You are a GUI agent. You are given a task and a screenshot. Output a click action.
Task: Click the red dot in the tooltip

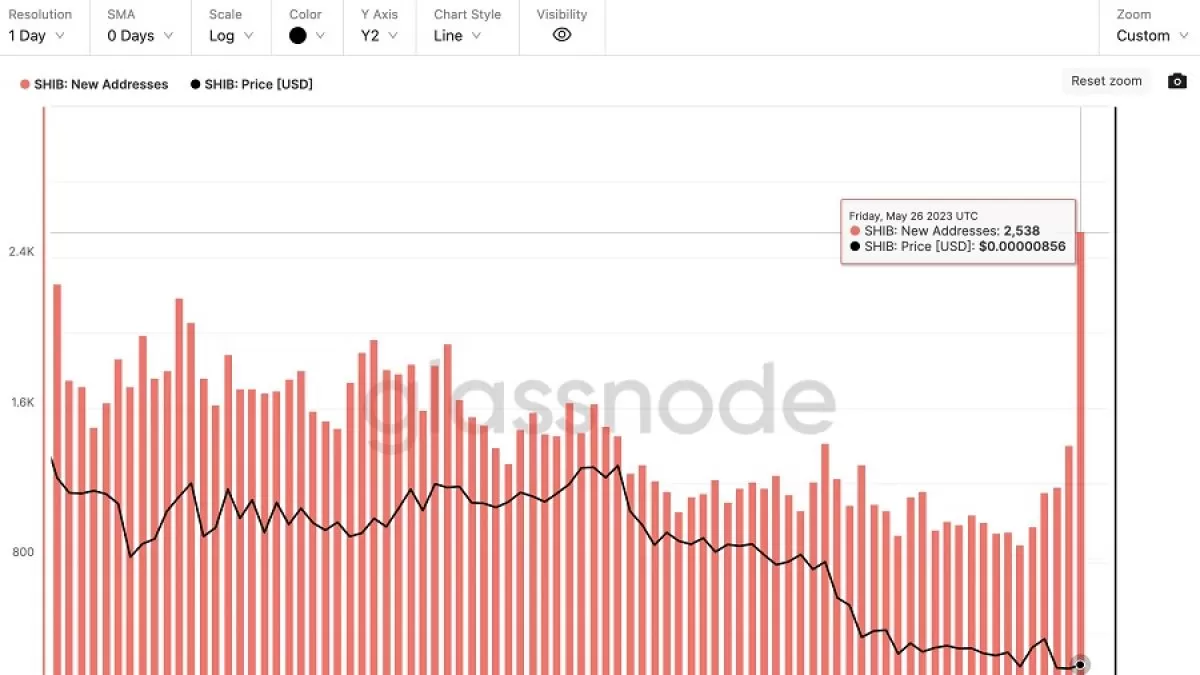(x=855, y=231)
